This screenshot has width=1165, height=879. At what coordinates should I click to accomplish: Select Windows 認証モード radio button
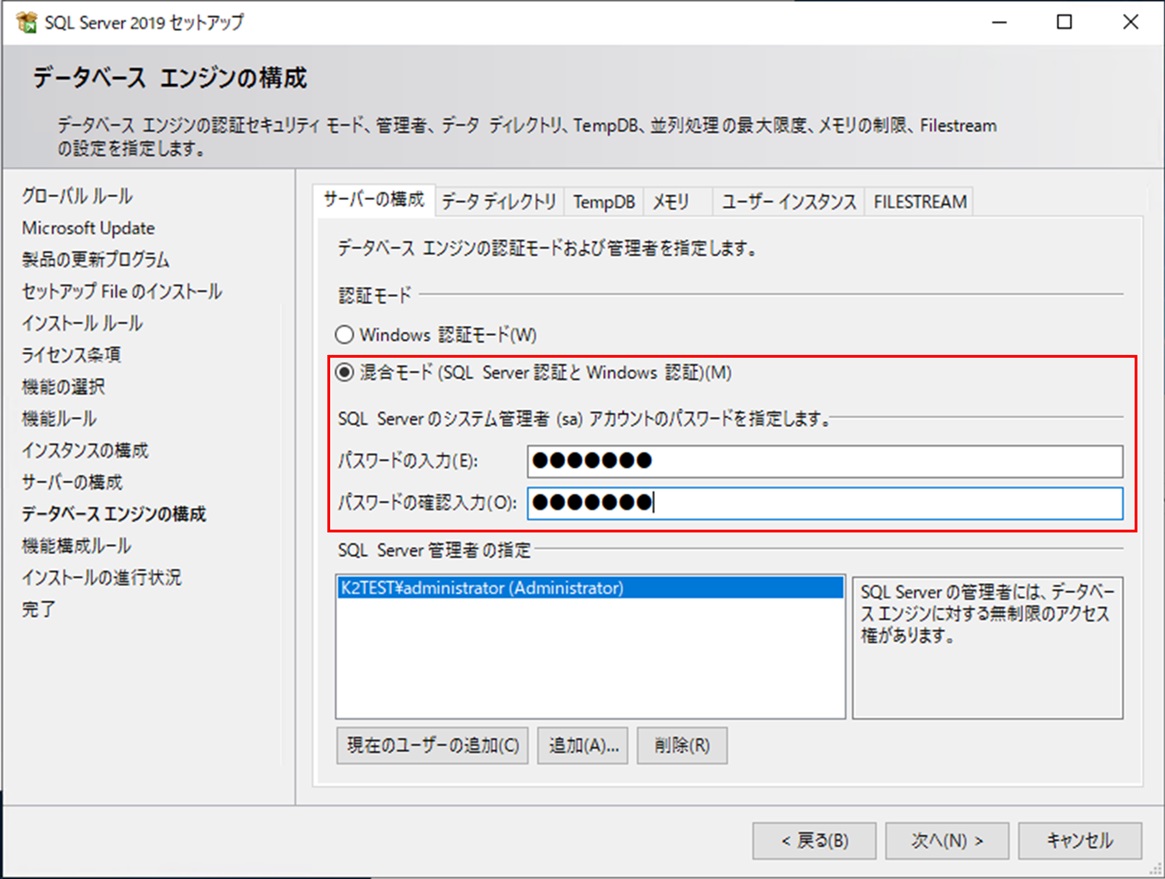coord(344,335)
